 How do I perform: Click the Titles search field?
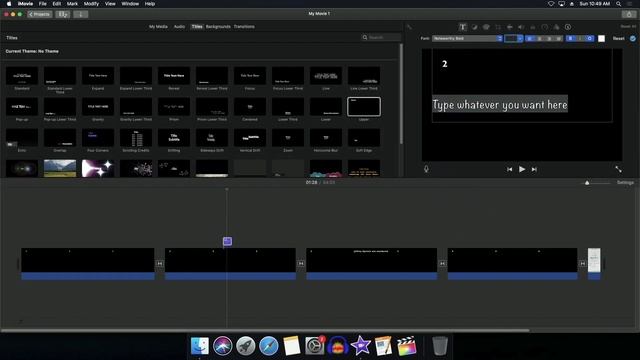point(381,37)
